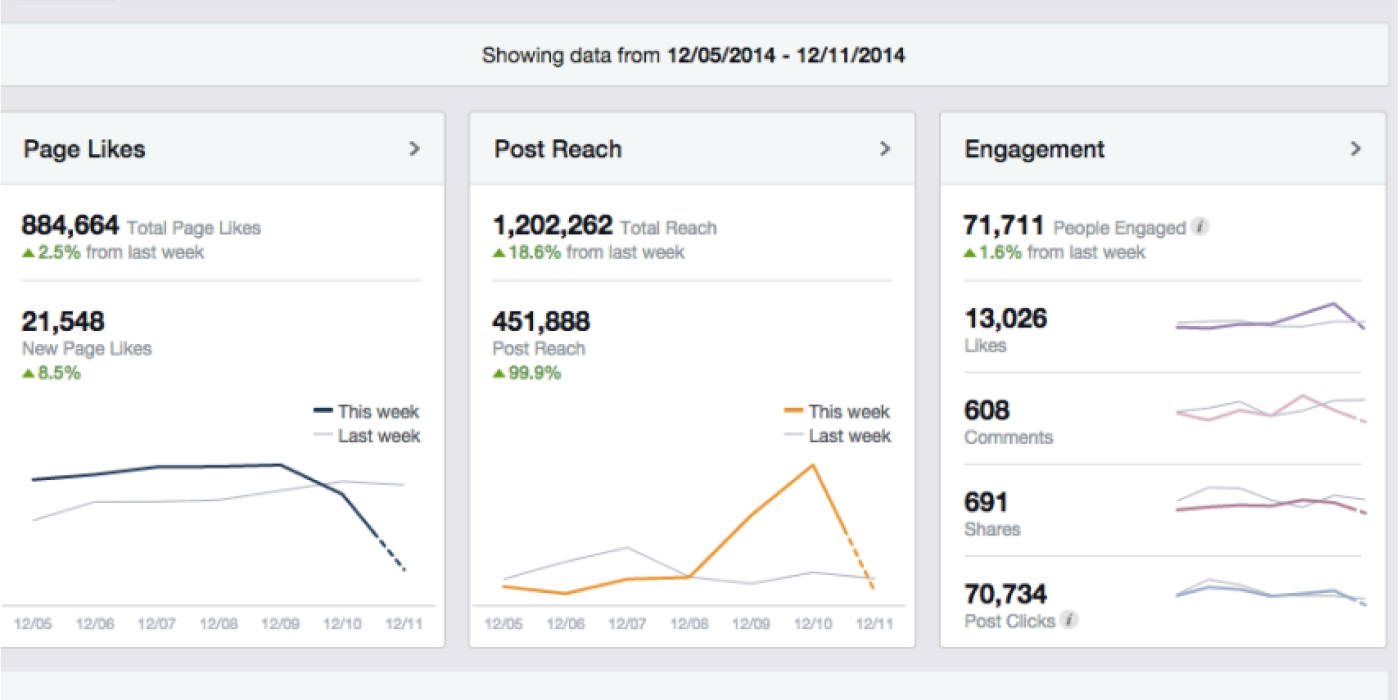
Task: Click the 71,711 People Engaged figure
Action: [1004, 226]
